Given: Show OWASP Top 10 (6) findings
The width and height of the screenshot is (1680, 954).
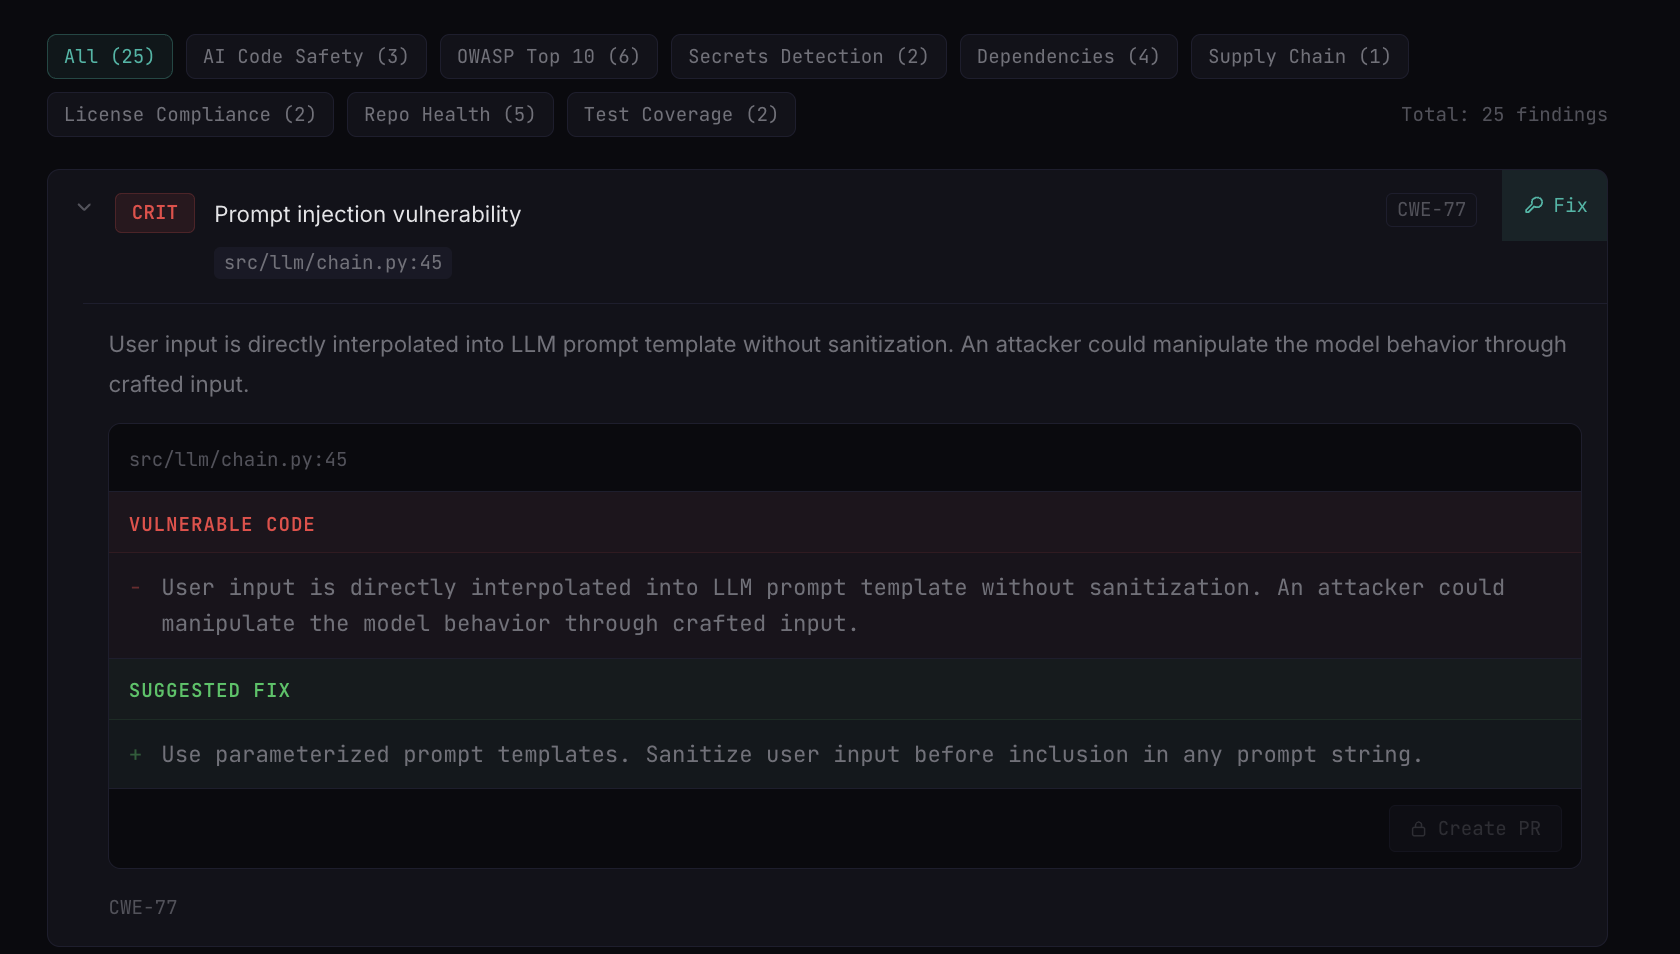Looking at the screenshot, I should coord(549,56).
